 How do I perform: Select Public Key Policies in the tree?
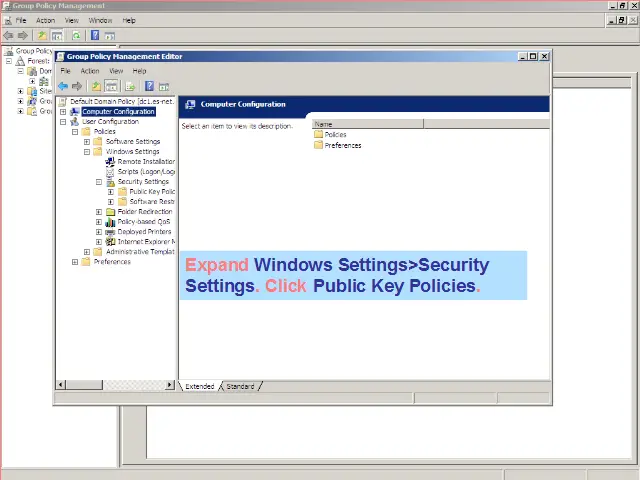click(x=152, y=192)
